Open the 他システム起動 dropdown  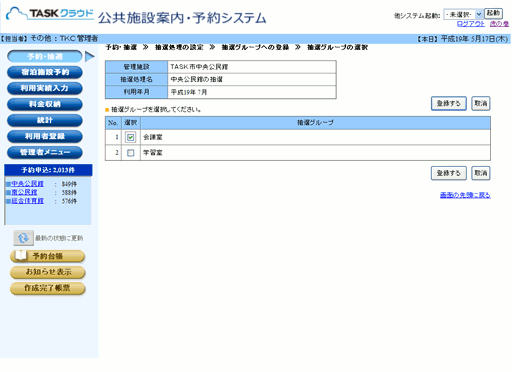point(463,14)
